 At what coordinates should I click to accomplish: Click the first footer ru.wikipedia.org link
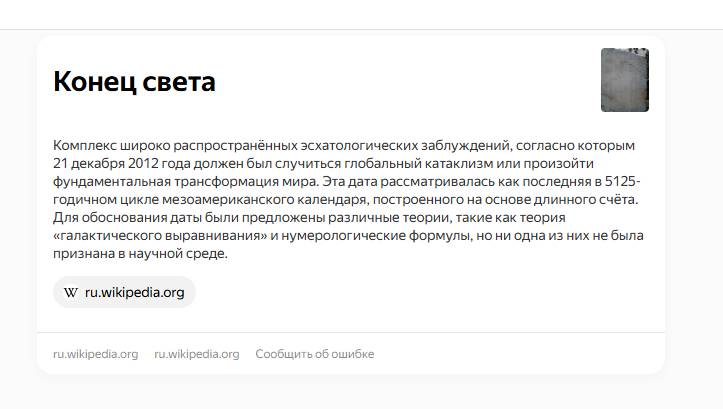[95, 354]
